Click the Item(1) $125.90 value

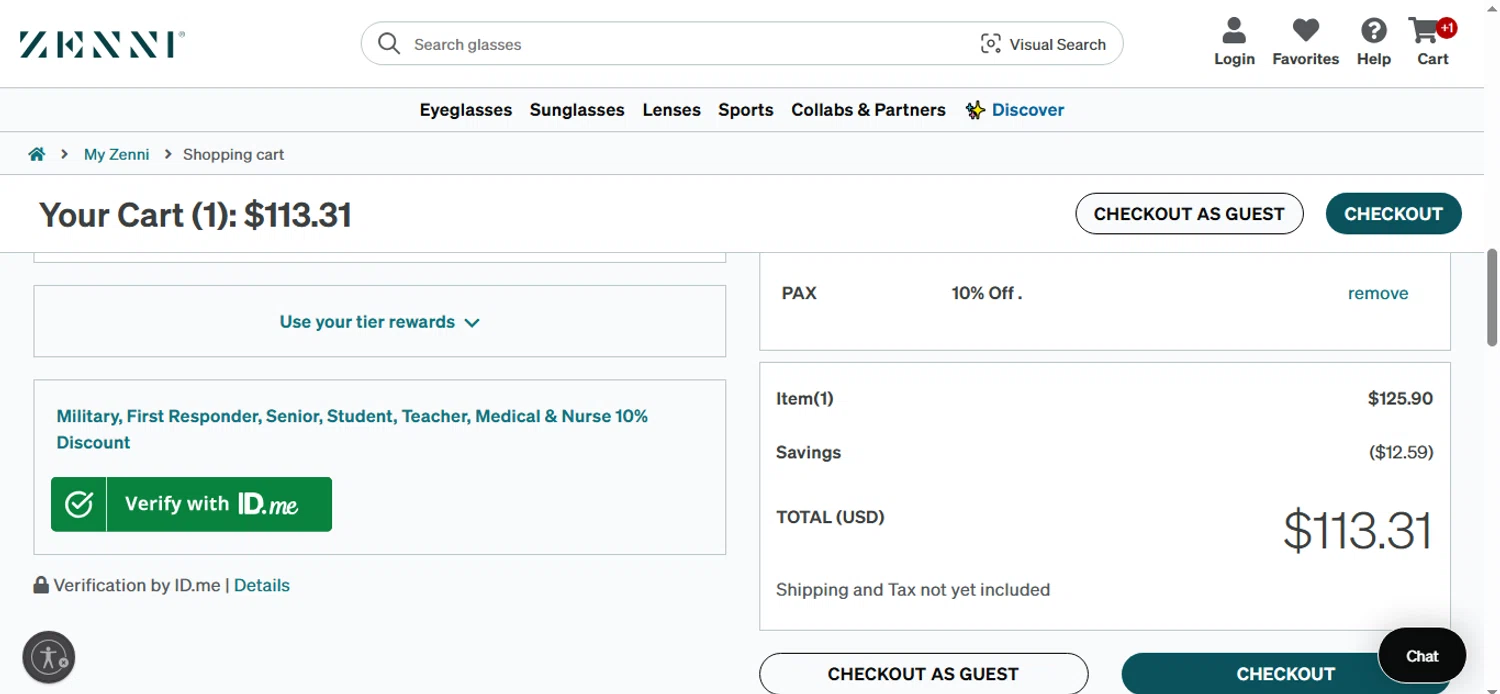tap(1400, 398)
